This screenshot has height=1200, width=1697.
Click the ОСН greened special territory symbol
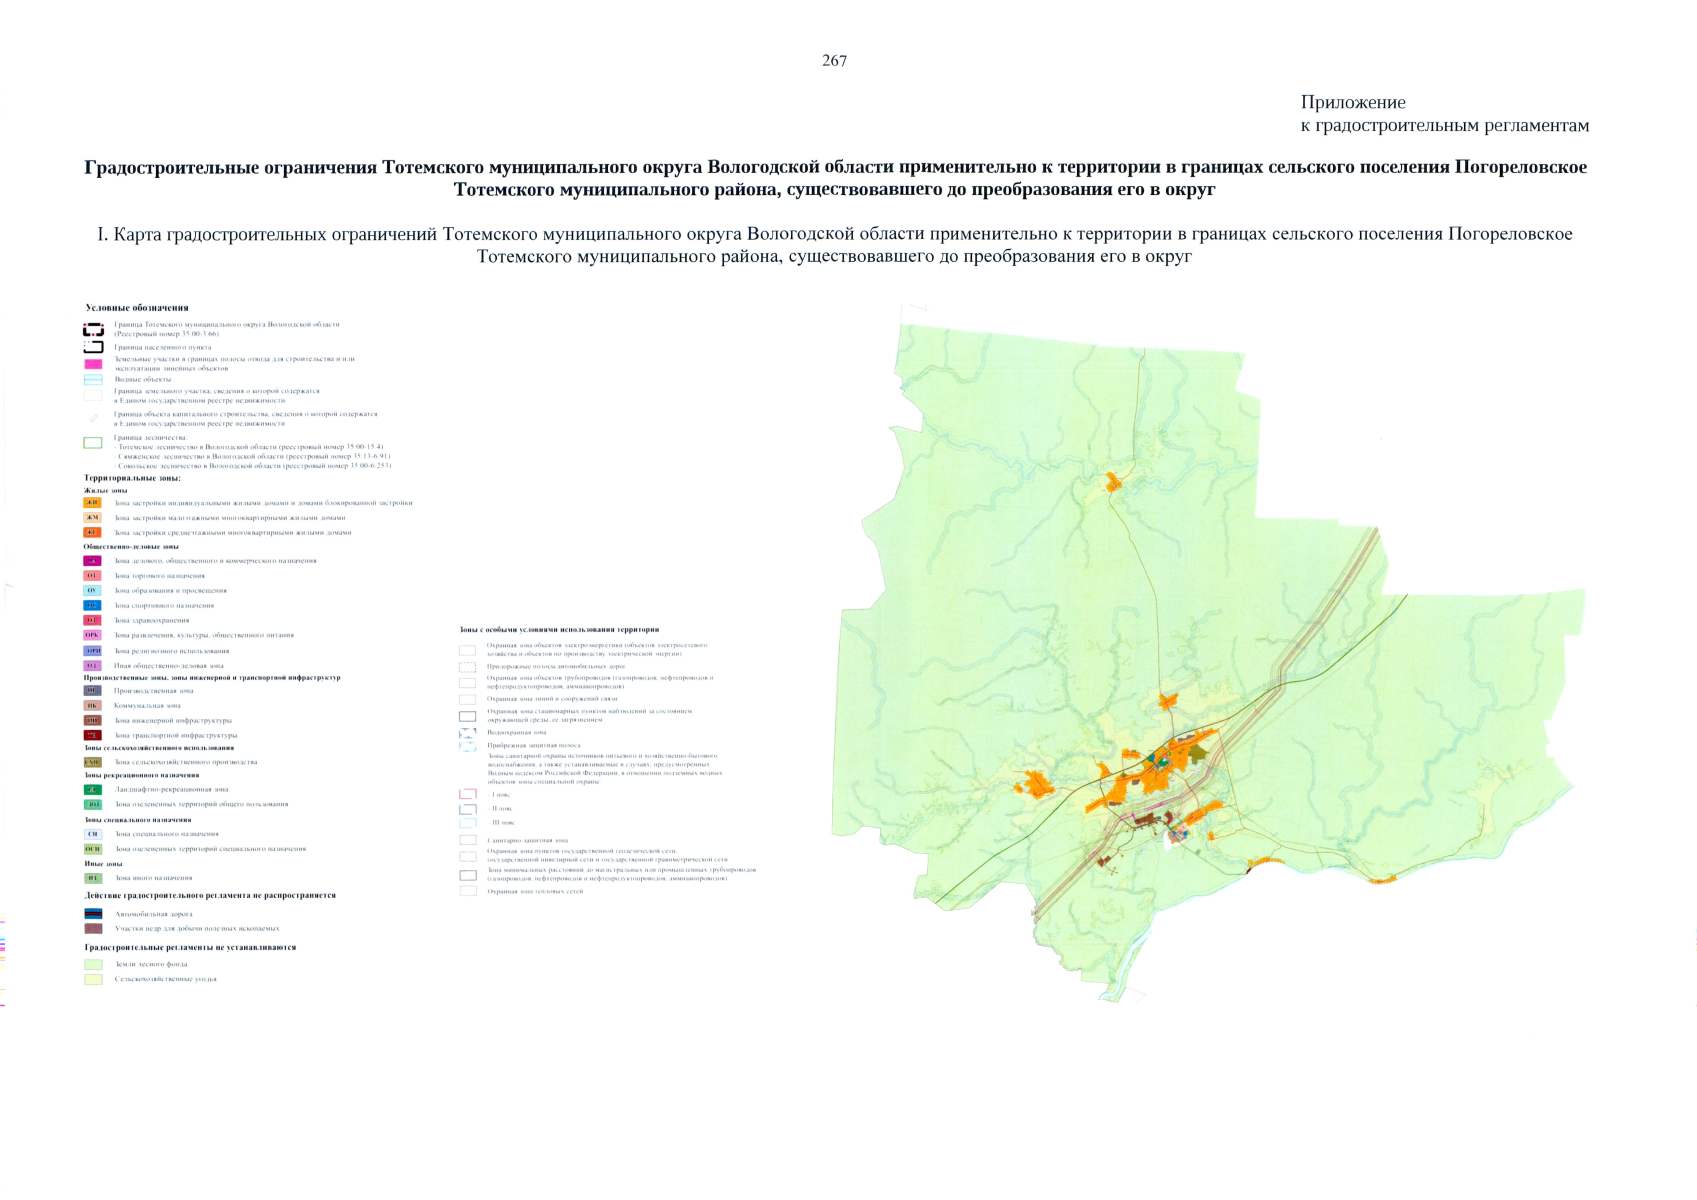click(x=93, y=849)
